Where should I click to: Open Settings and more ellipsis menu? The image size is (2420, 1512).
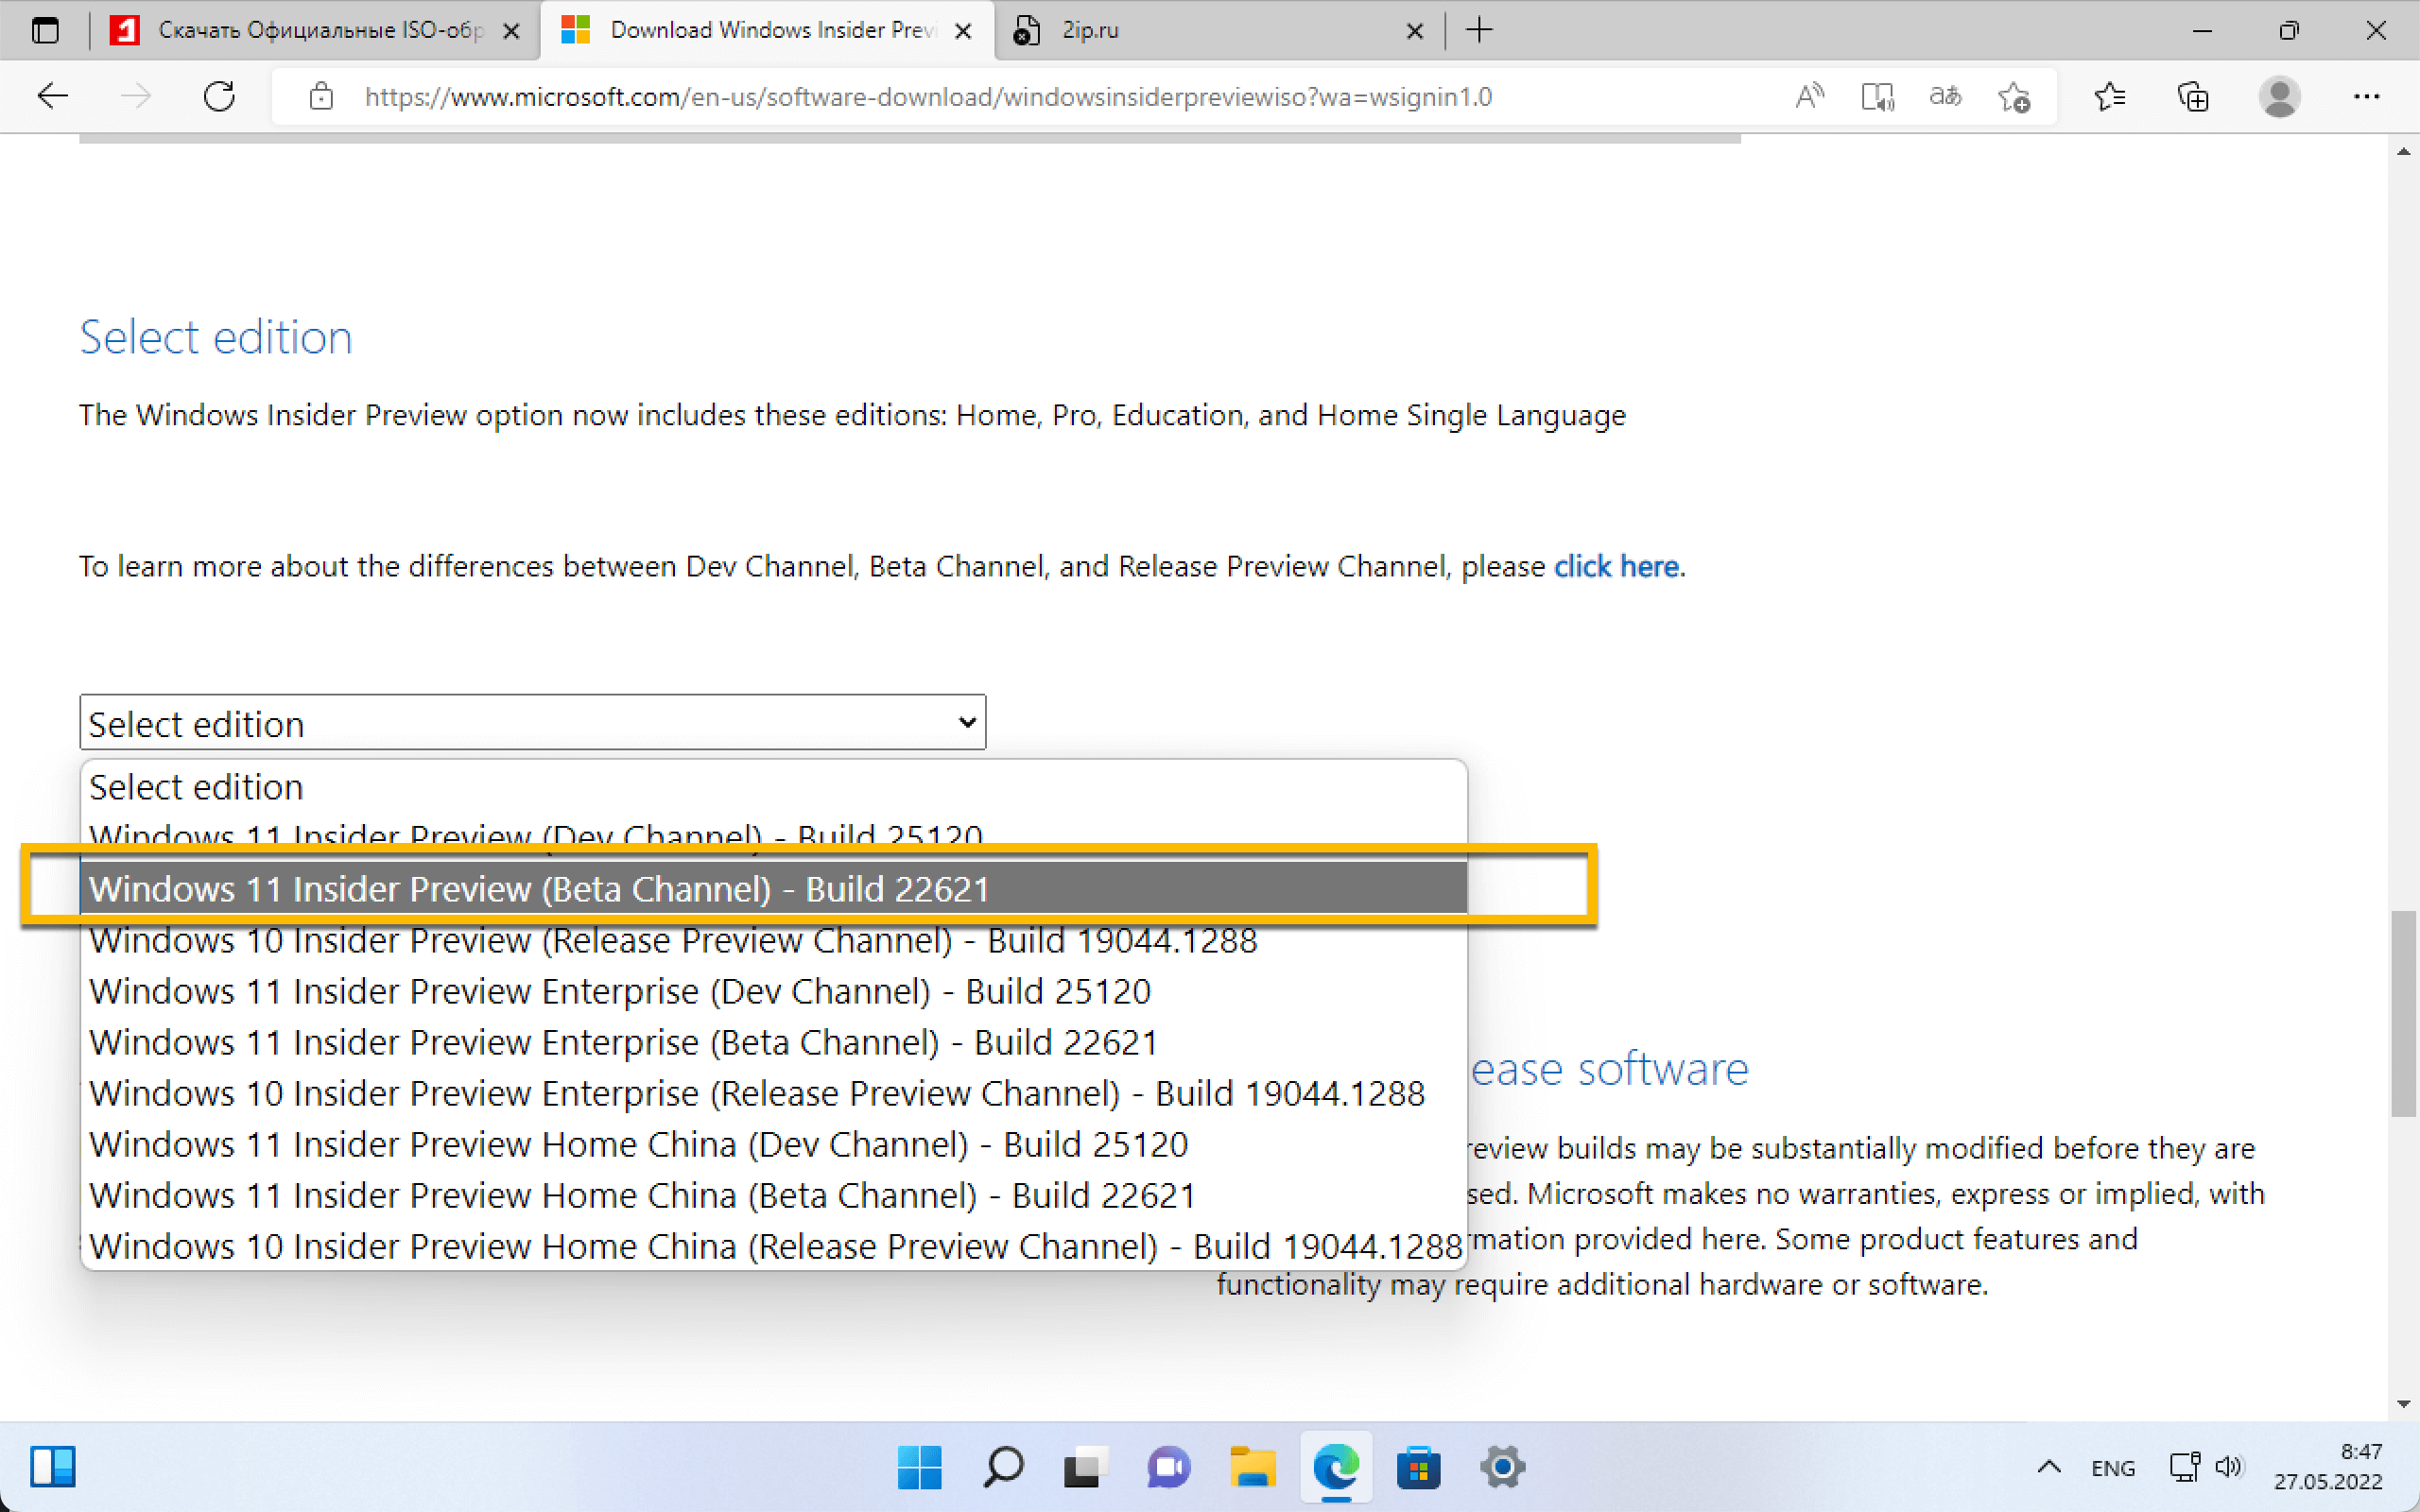(x=2366, y=97)
